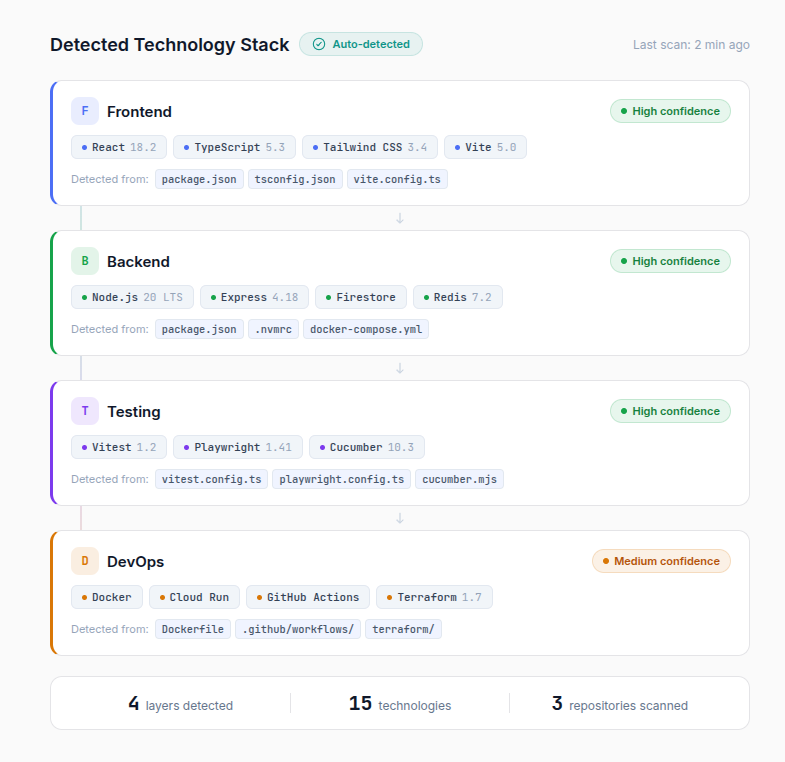The image size is (785, 762).
Task: Select the Terraform 1.7 chip
Action: click(434, 597)
